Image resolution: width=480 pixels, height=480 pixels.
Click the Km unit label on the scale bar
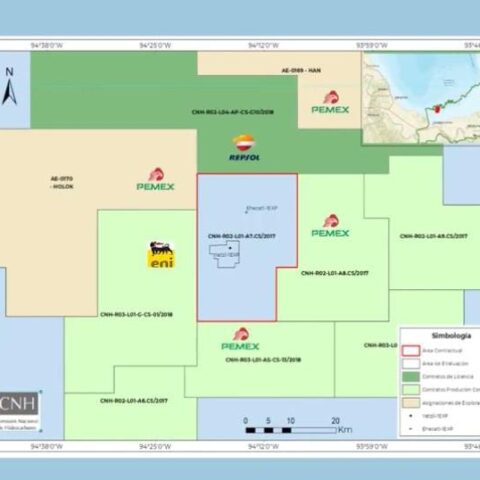pyautogui.click(x=345, y=429)
